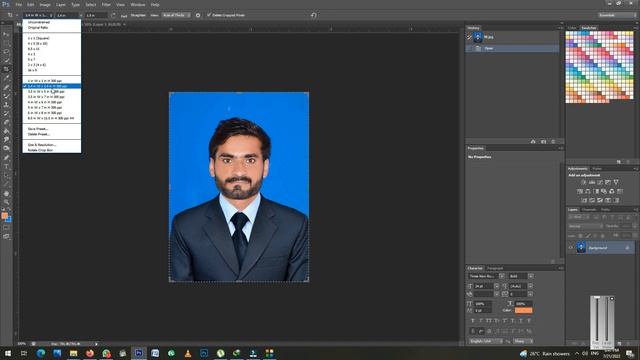Viewport: 640px width, 360px height.
Task: Open the font family dropdown
Action: pos(502,276)
